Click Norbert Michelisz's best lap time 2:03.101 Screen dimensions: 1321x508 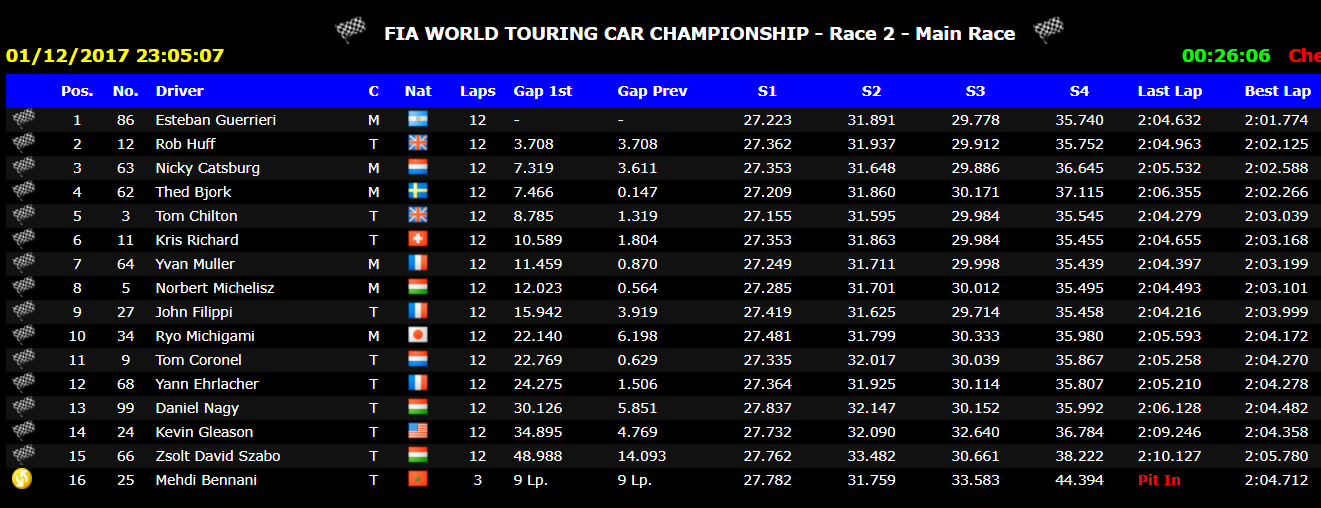pos(1276,288)
